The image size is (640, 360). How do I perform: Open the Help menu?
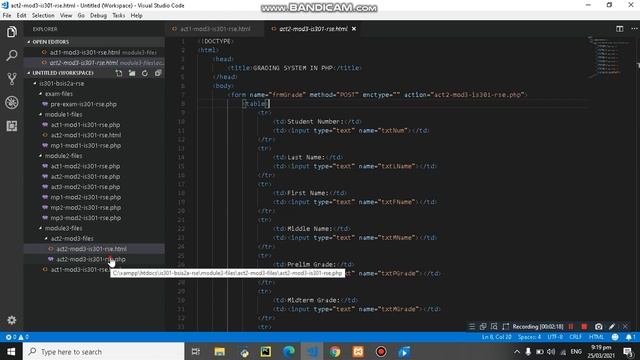[x=136, y=16]
